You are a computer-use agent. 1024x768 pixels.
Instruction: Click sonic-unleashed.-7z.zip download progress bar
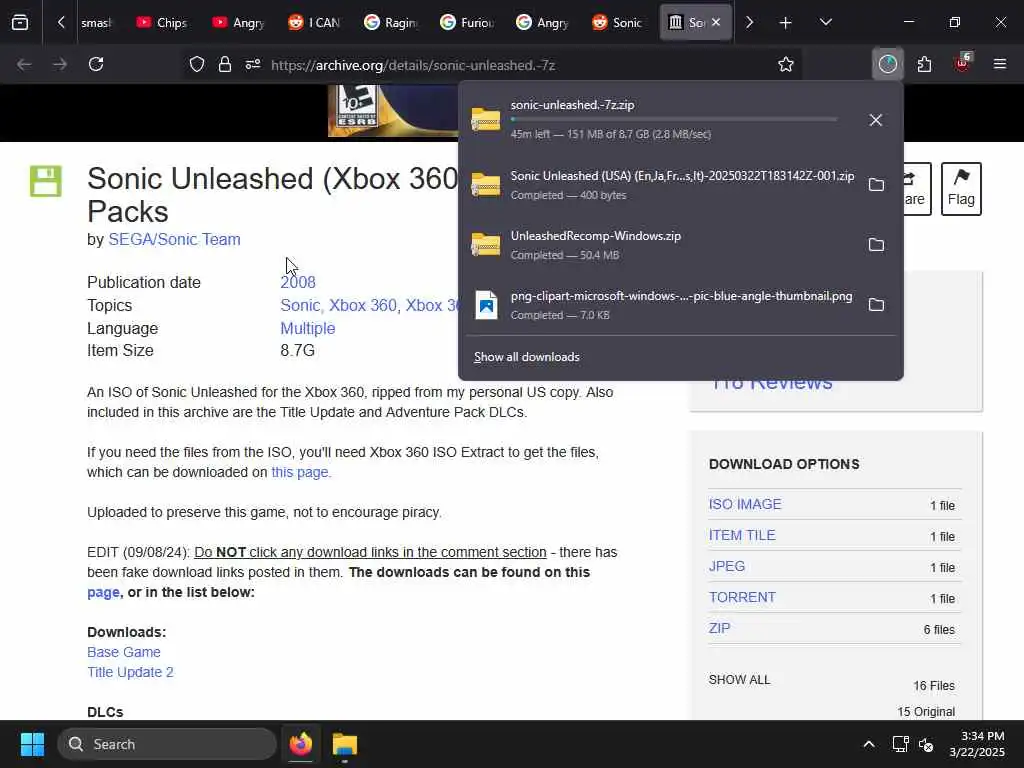pos(674,120)
